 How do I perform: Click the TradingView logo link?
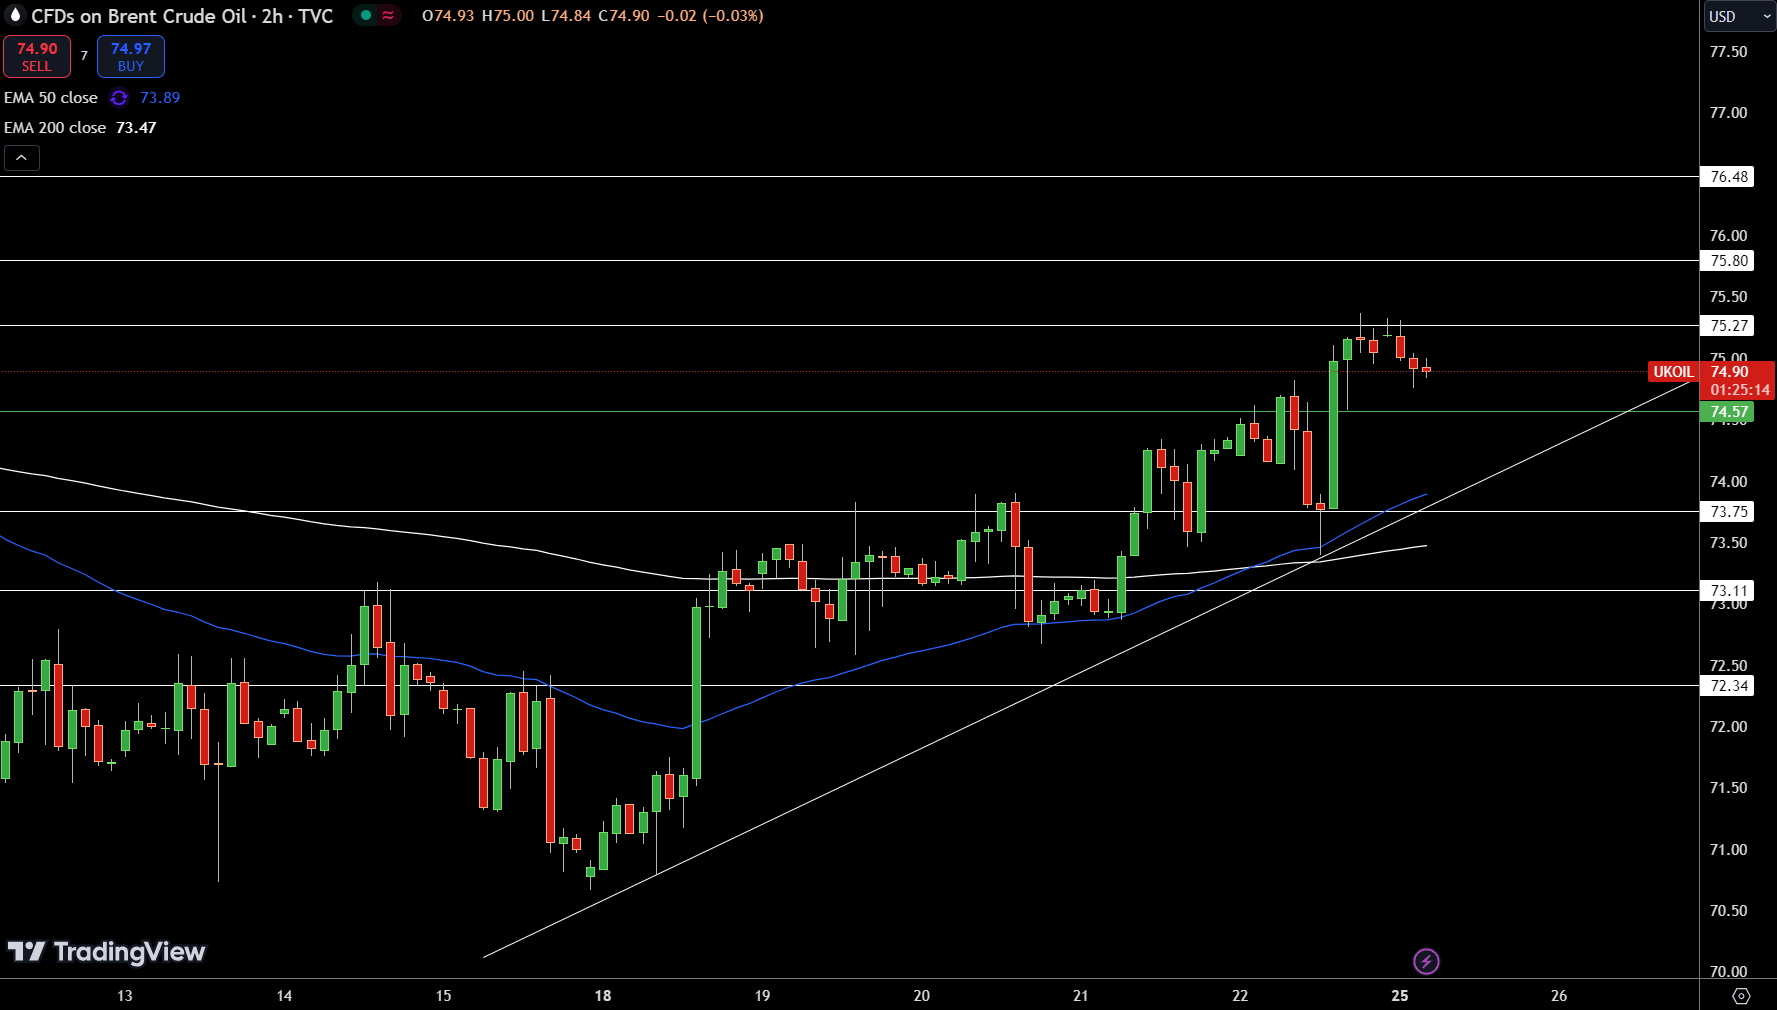coord(106,952)
